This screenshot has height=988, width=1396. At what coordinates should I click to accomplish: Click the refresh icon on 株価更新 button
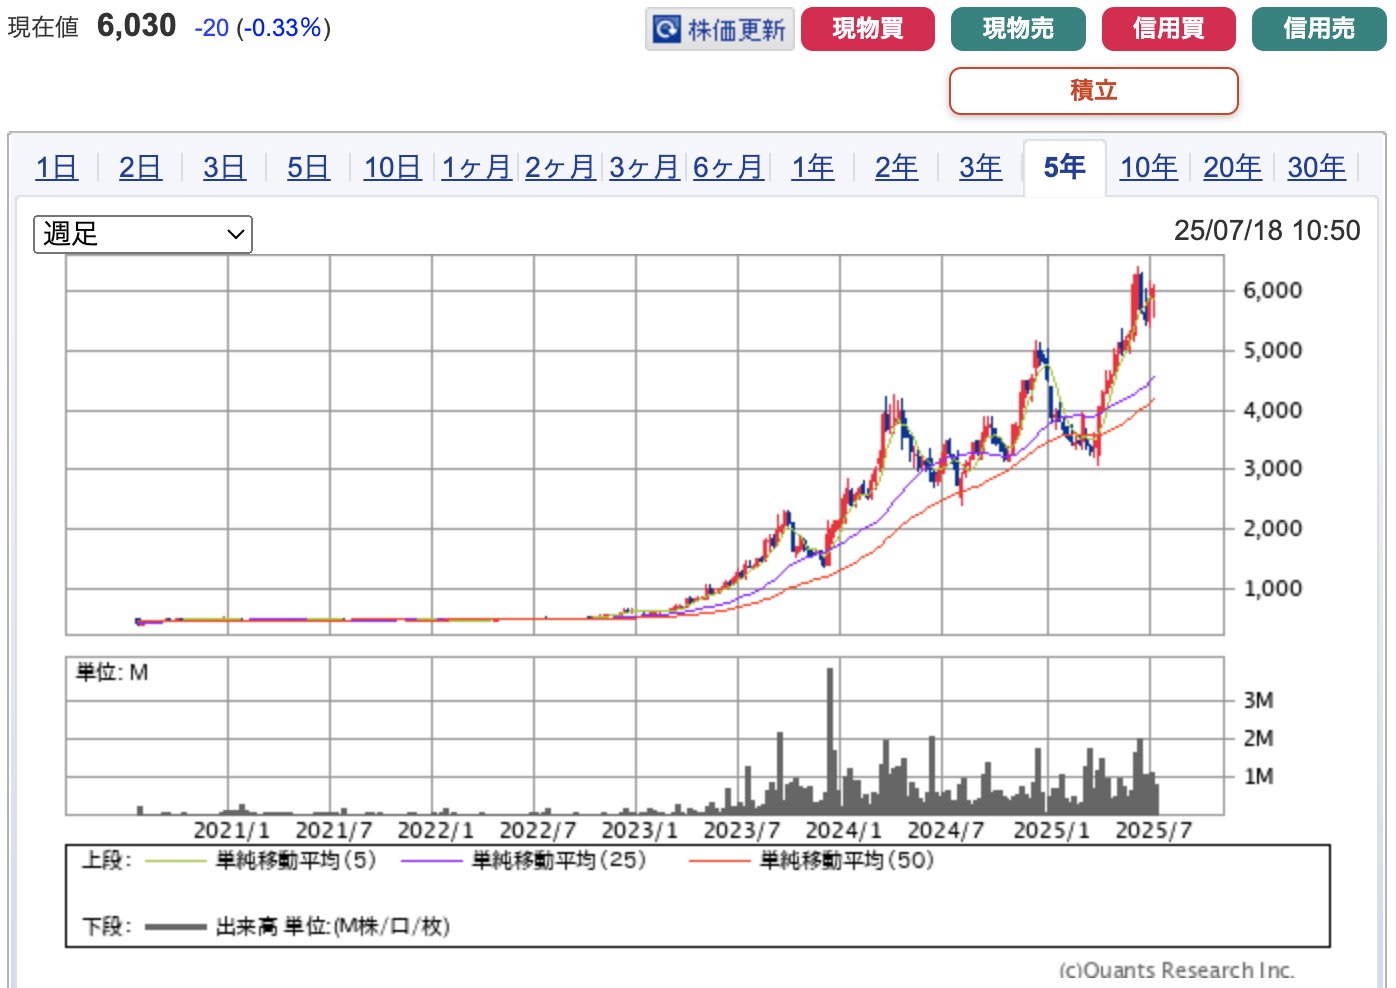click(x=667, y=29)
